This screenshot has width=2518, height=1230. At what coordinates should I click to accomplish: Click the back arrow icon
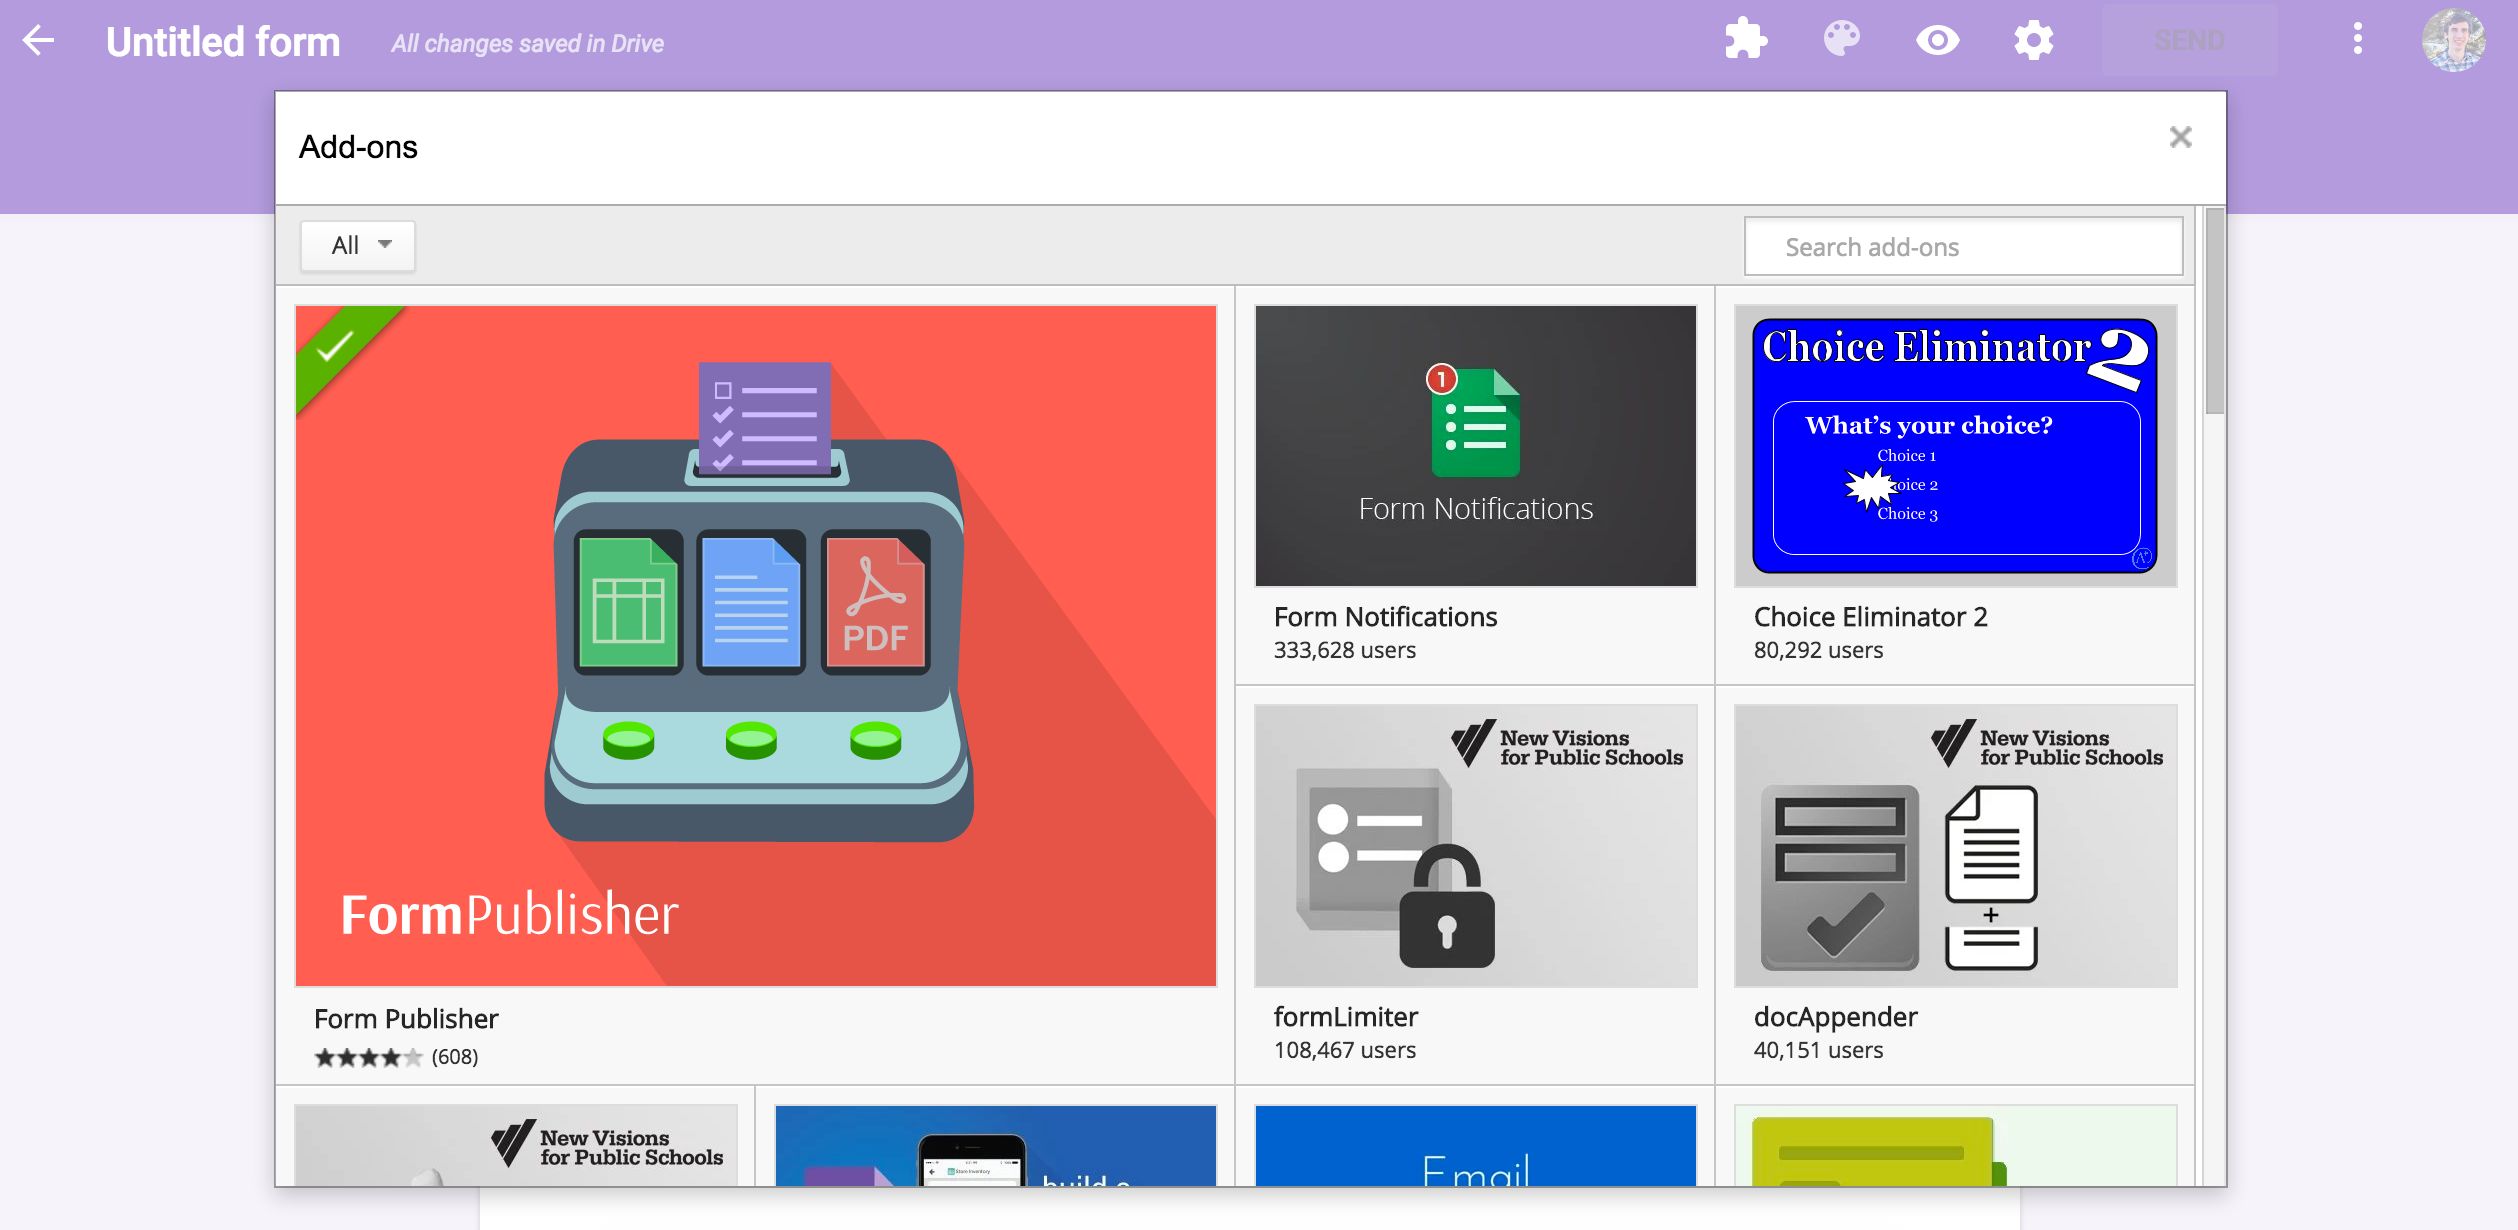[x=38, y=41]
